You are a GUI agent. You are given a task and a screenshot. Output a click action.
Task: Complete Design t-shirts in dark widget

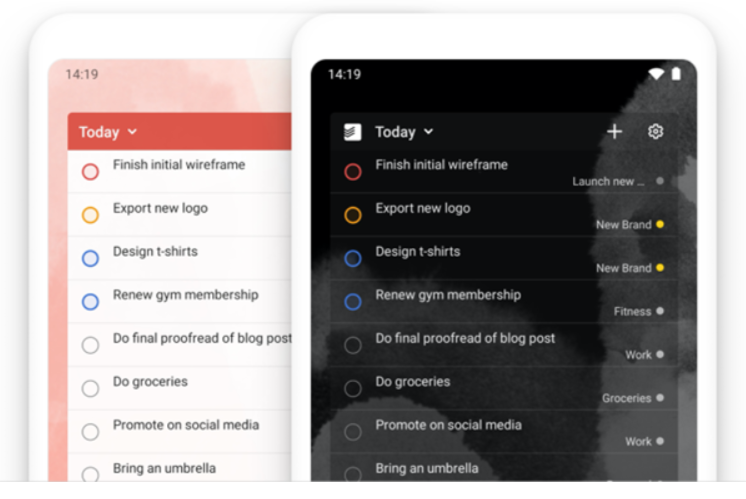353,258
